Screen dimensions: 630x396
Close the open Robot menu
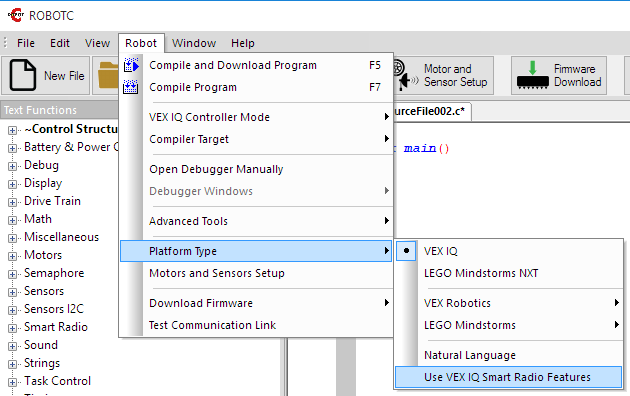tap(141, 43)
